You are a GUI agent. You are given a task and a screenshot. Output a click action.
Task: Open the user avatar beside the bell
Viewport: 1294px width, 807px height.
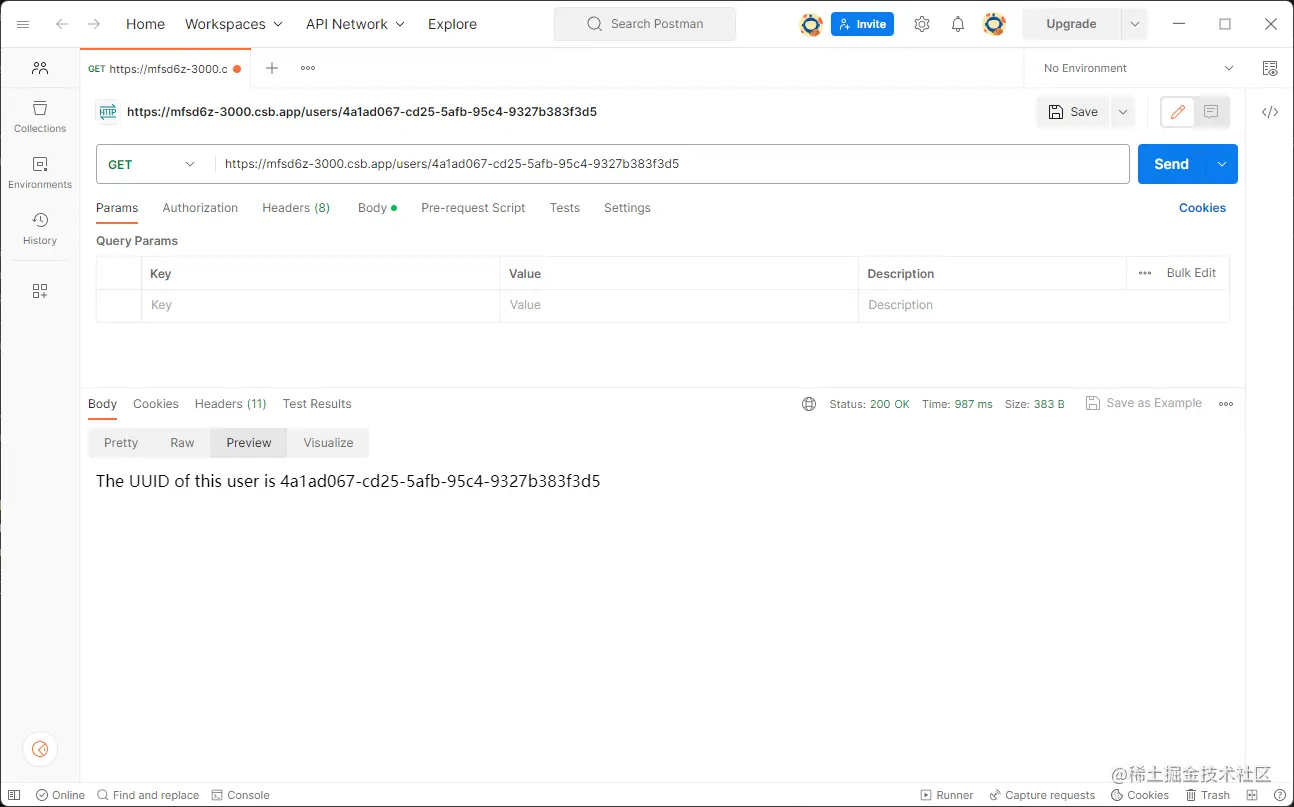point(994,24)
